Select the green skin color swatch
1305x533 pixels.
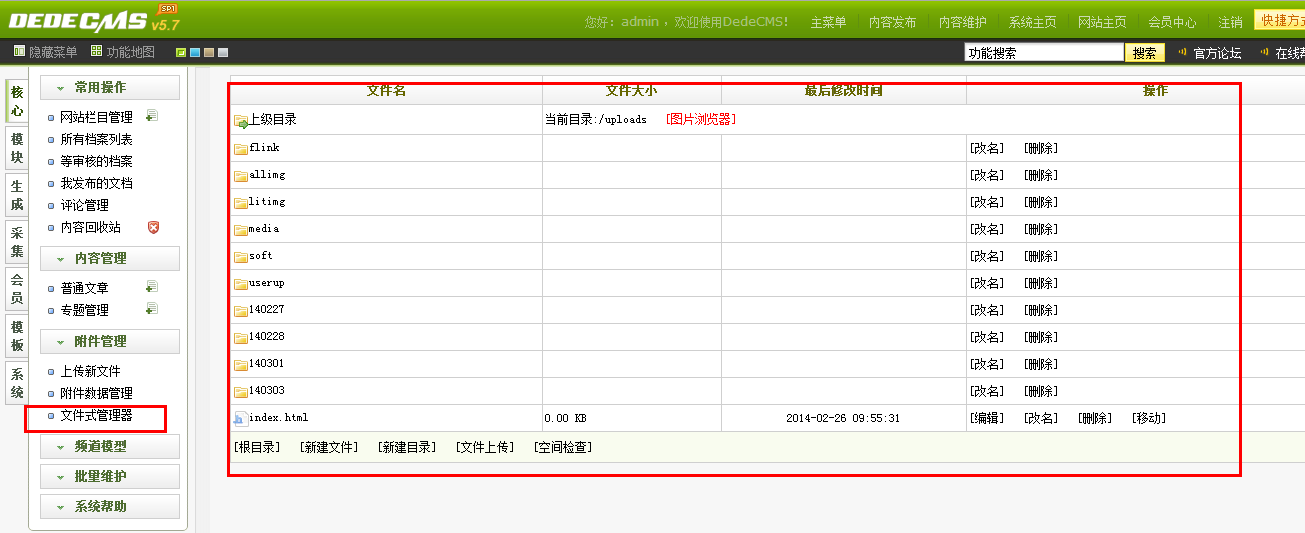pyautogui.click(x=181, y=52)
